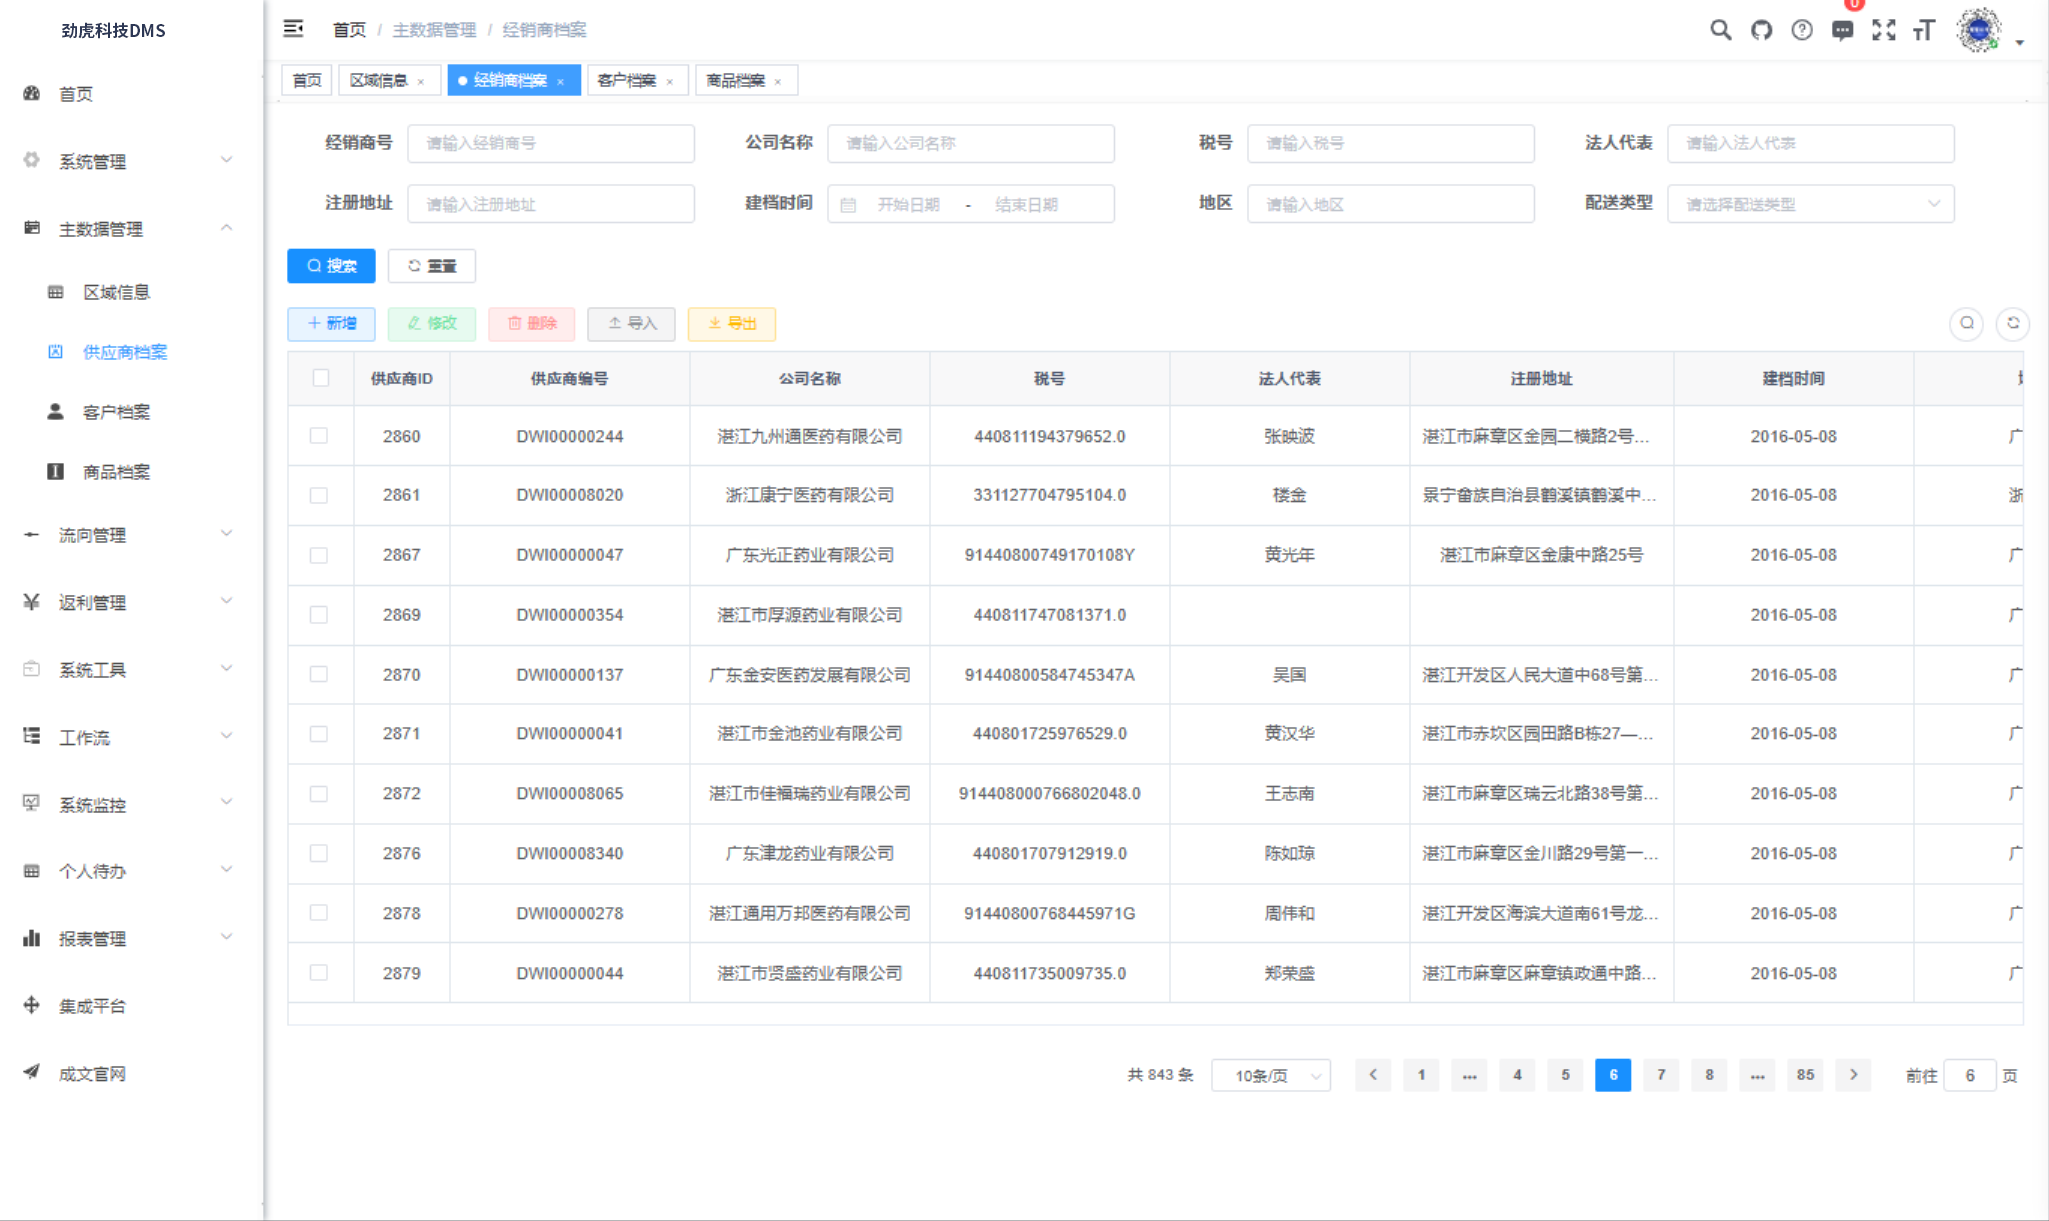Toggle fullscreen mode icon

coord(1883,30)
